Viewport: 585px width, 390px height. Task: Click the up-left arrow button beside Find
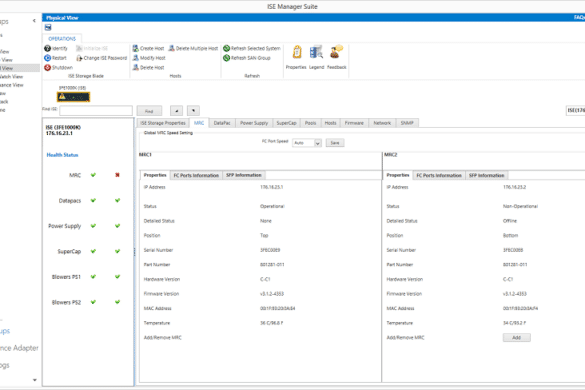coord(176,111)
